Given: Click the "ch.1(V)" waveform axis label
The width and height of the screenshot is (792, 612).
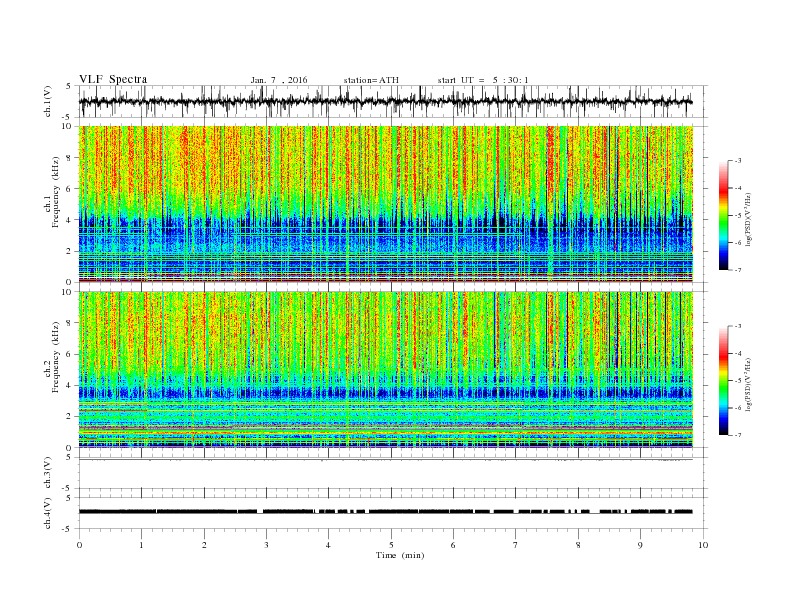Looking at the screenshot, I should point(48,101).
